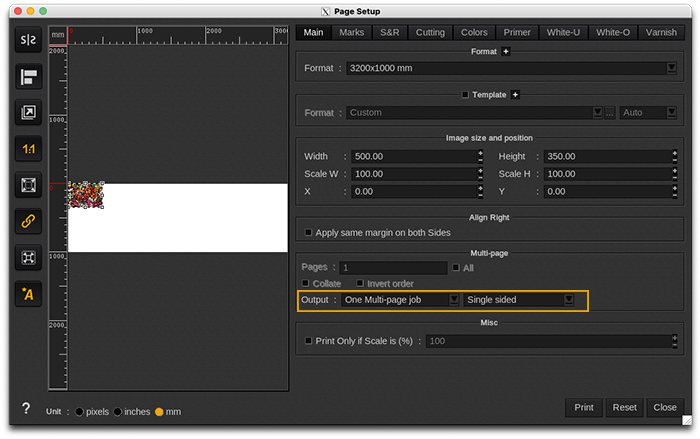Click the crop-marks frame icon
Viewport: 700px width, 439px height.
pyautogui.click(x=28, y=258)
